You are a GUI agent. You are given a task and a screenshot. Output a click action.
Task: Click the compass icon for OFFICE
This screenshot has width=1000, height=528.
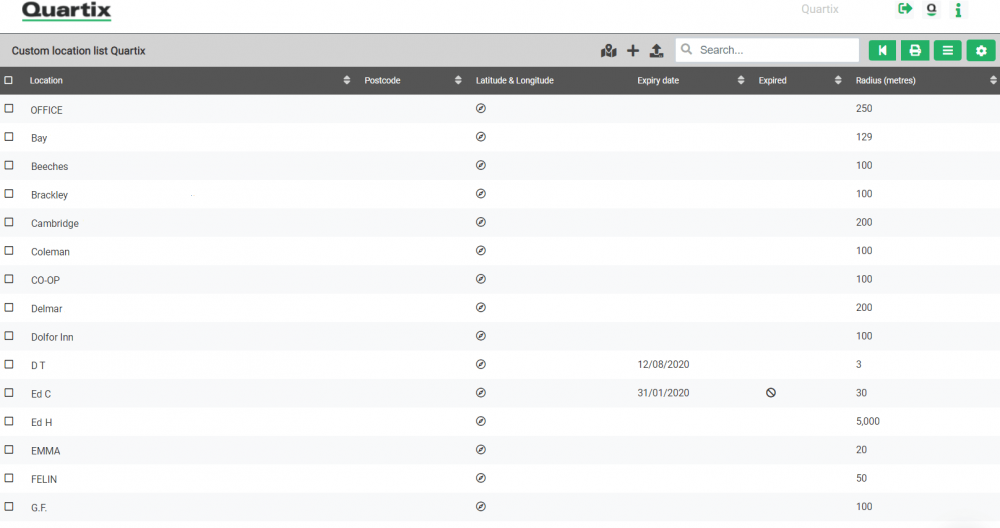point(481,108)
